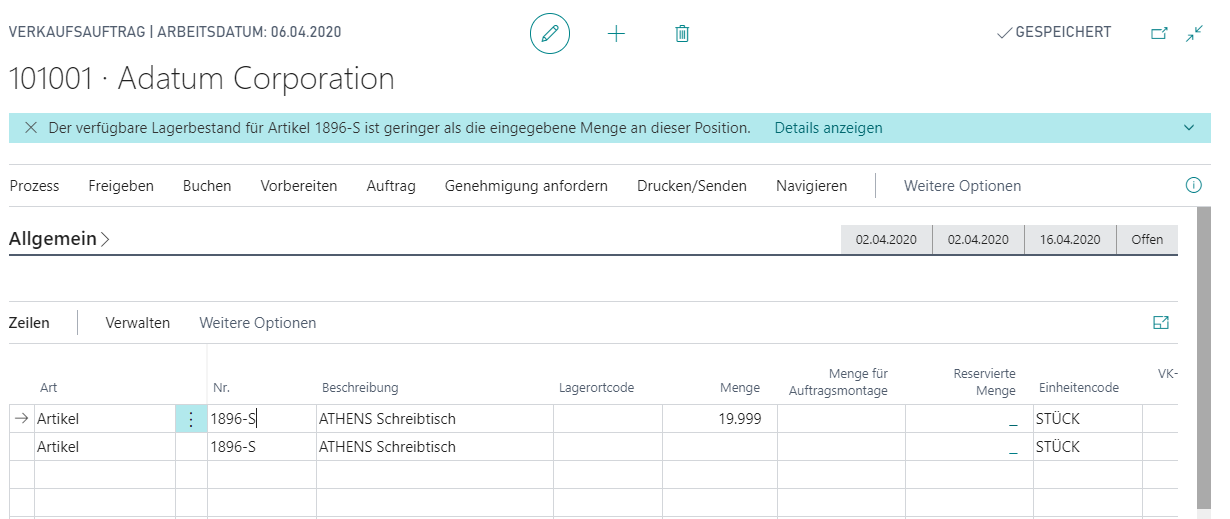Click second row ATHENS Schreibtisch description
1230x519 pixels.
pos(435,447)
